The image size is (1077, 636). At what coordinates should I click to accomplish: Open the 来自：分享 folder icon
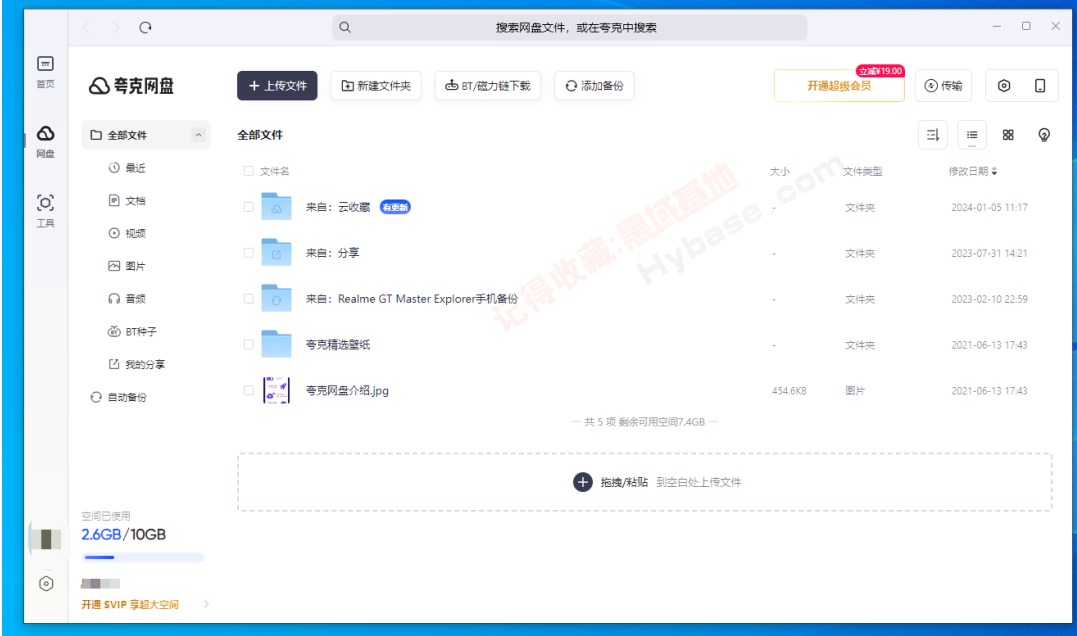tap(276, 252)
